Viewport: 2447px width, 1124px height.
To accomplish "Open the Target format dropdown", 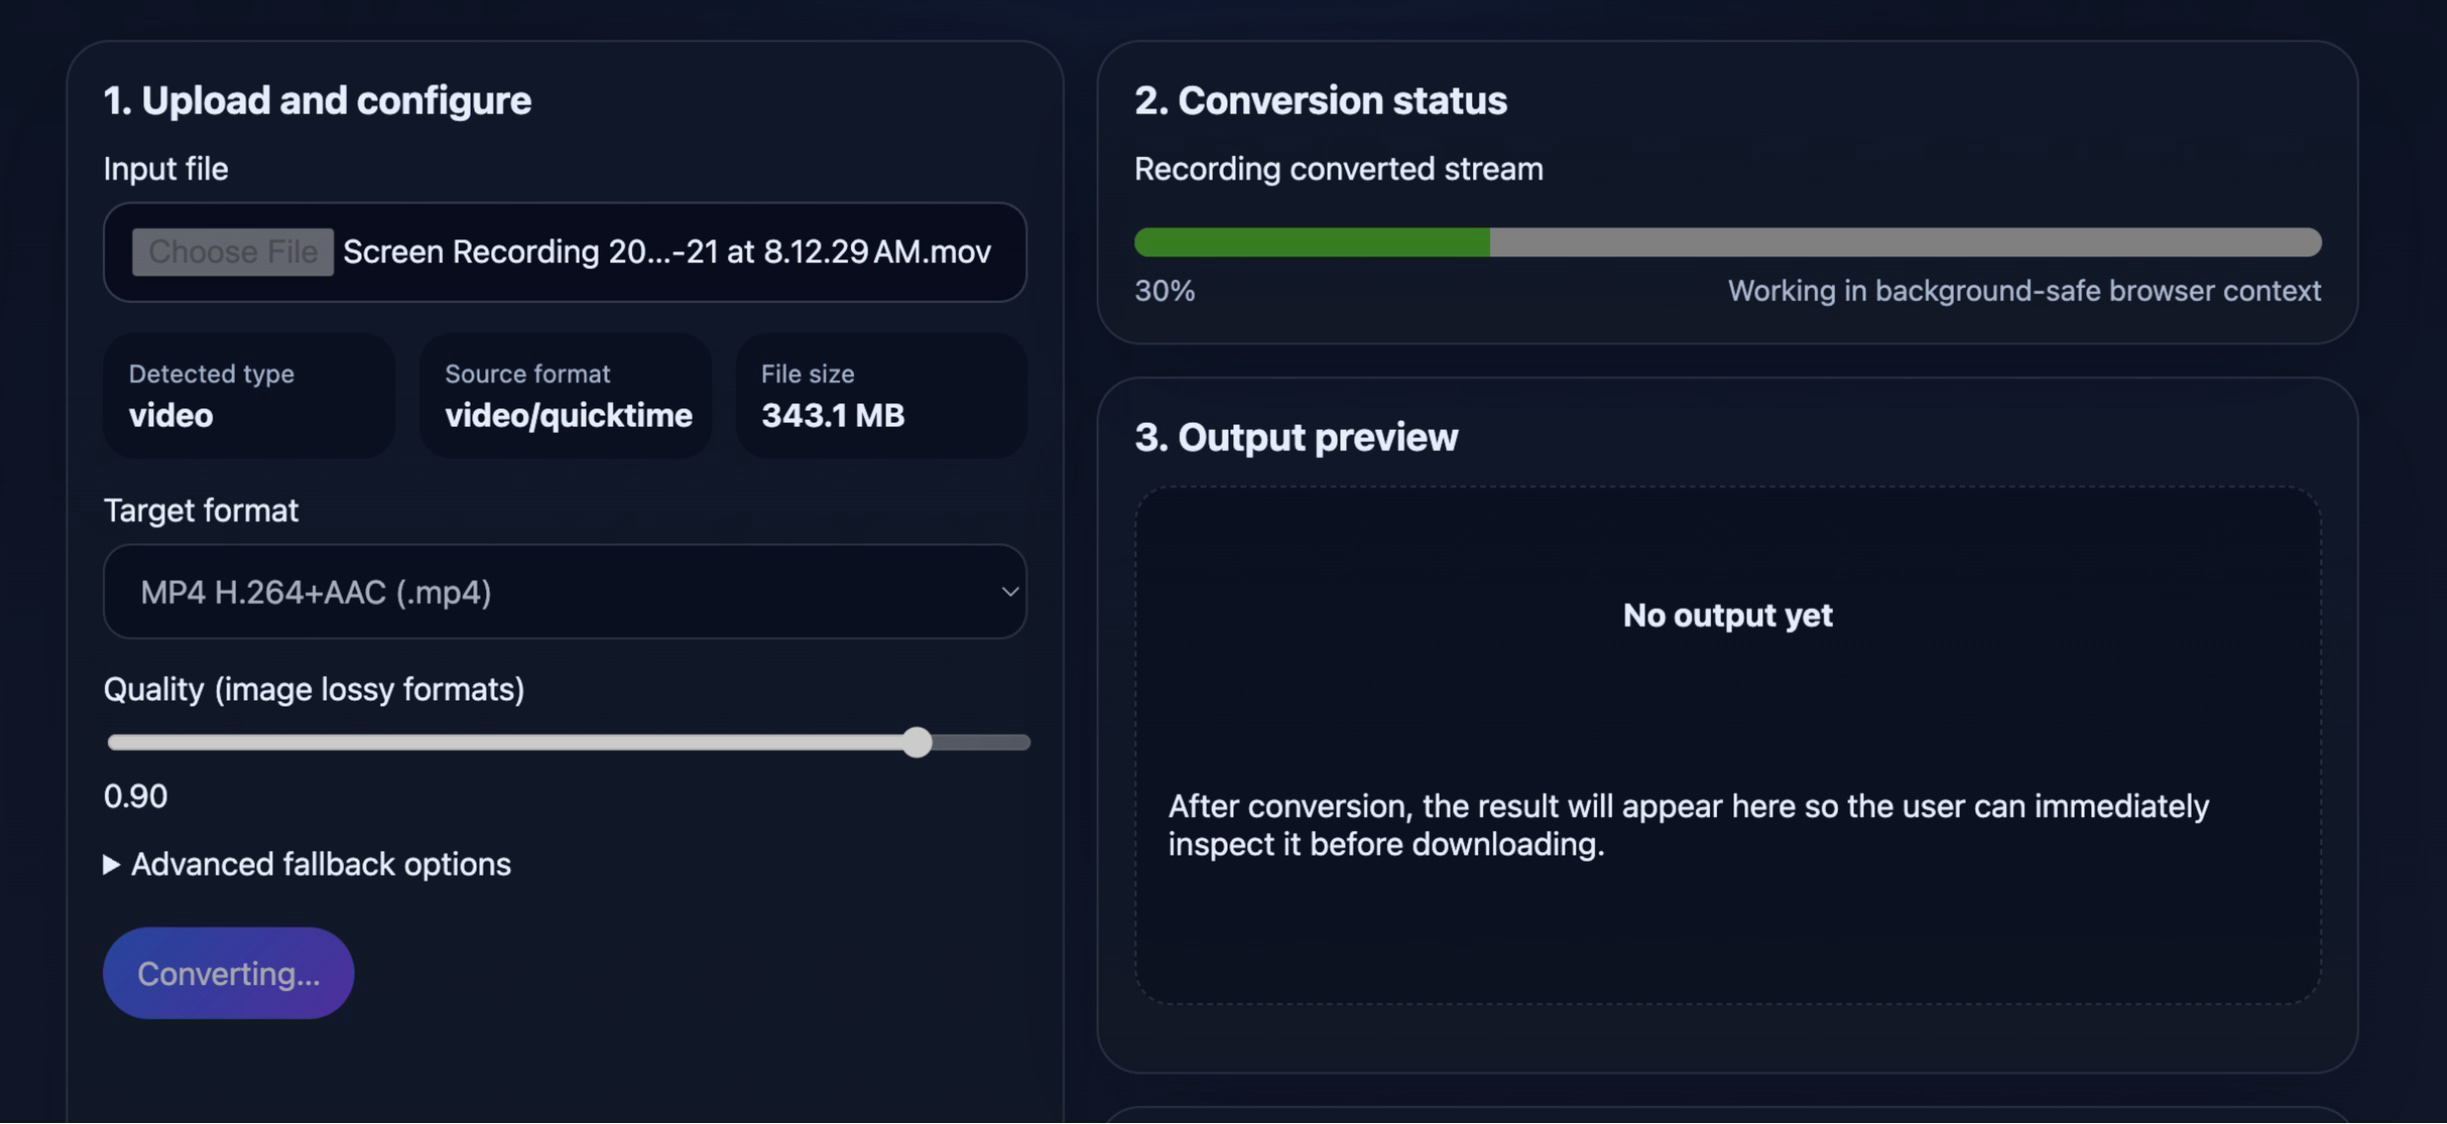I will click(x=563, y=591).
